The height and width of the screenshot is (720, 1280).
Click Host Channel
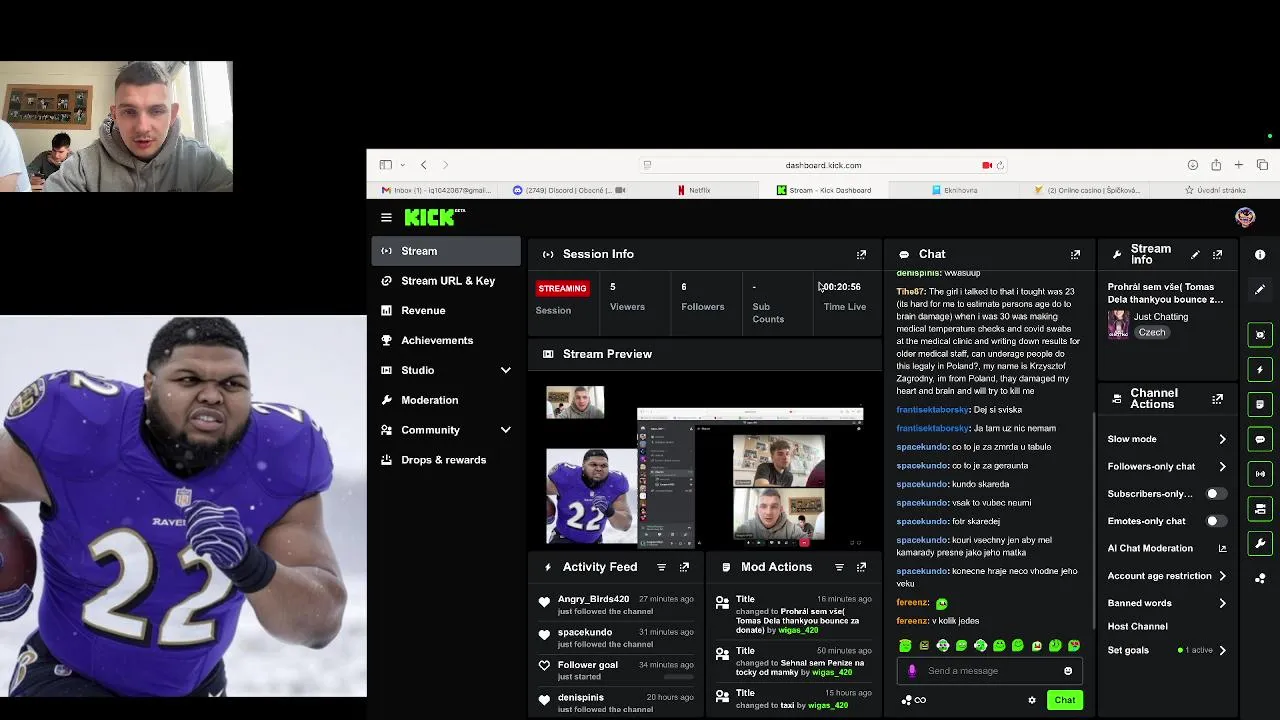(1137, 627)
